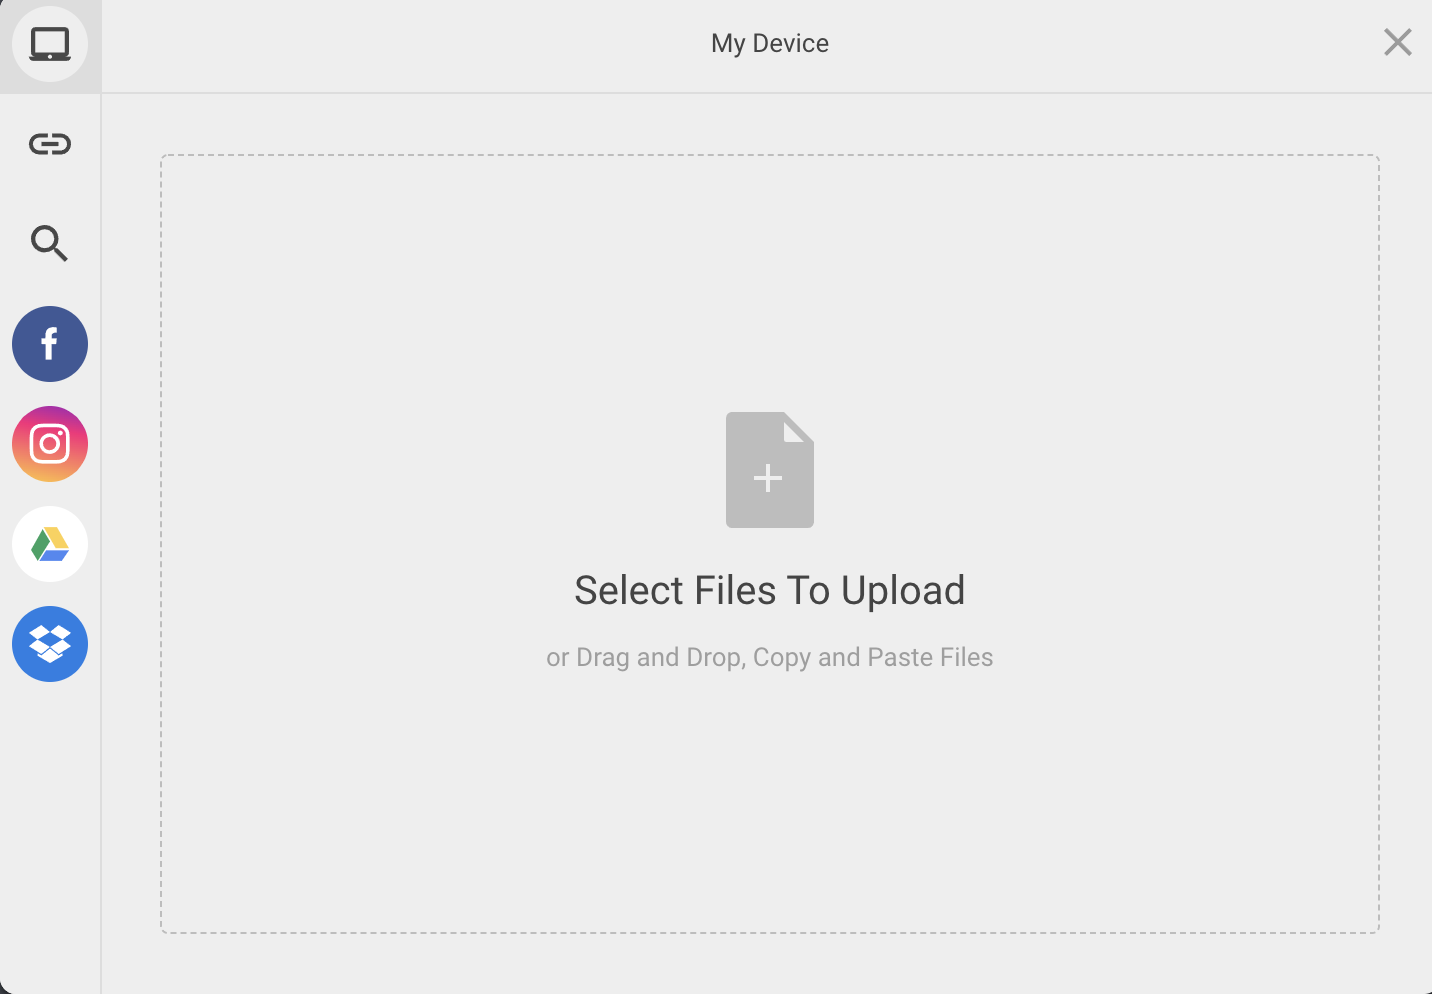This screenshot has width=1432, height=994.
Task: Select the blue circle with letter f
Action: (x=50, y=344)
